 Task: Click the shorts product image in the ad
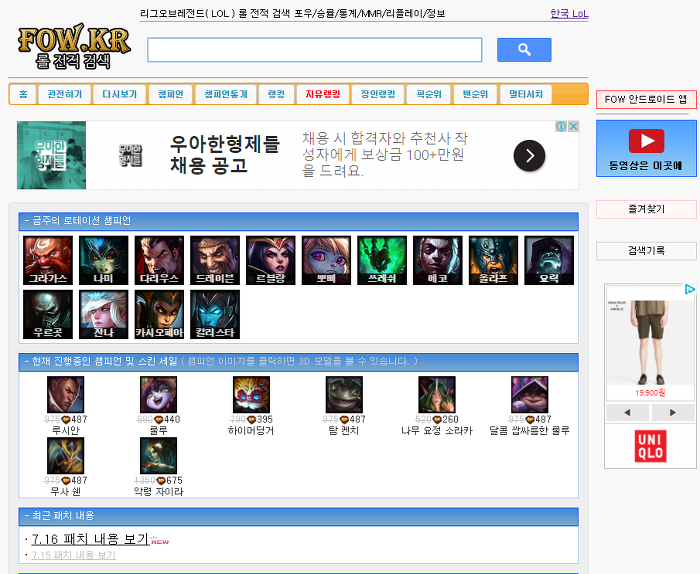[x=650, y=342]
